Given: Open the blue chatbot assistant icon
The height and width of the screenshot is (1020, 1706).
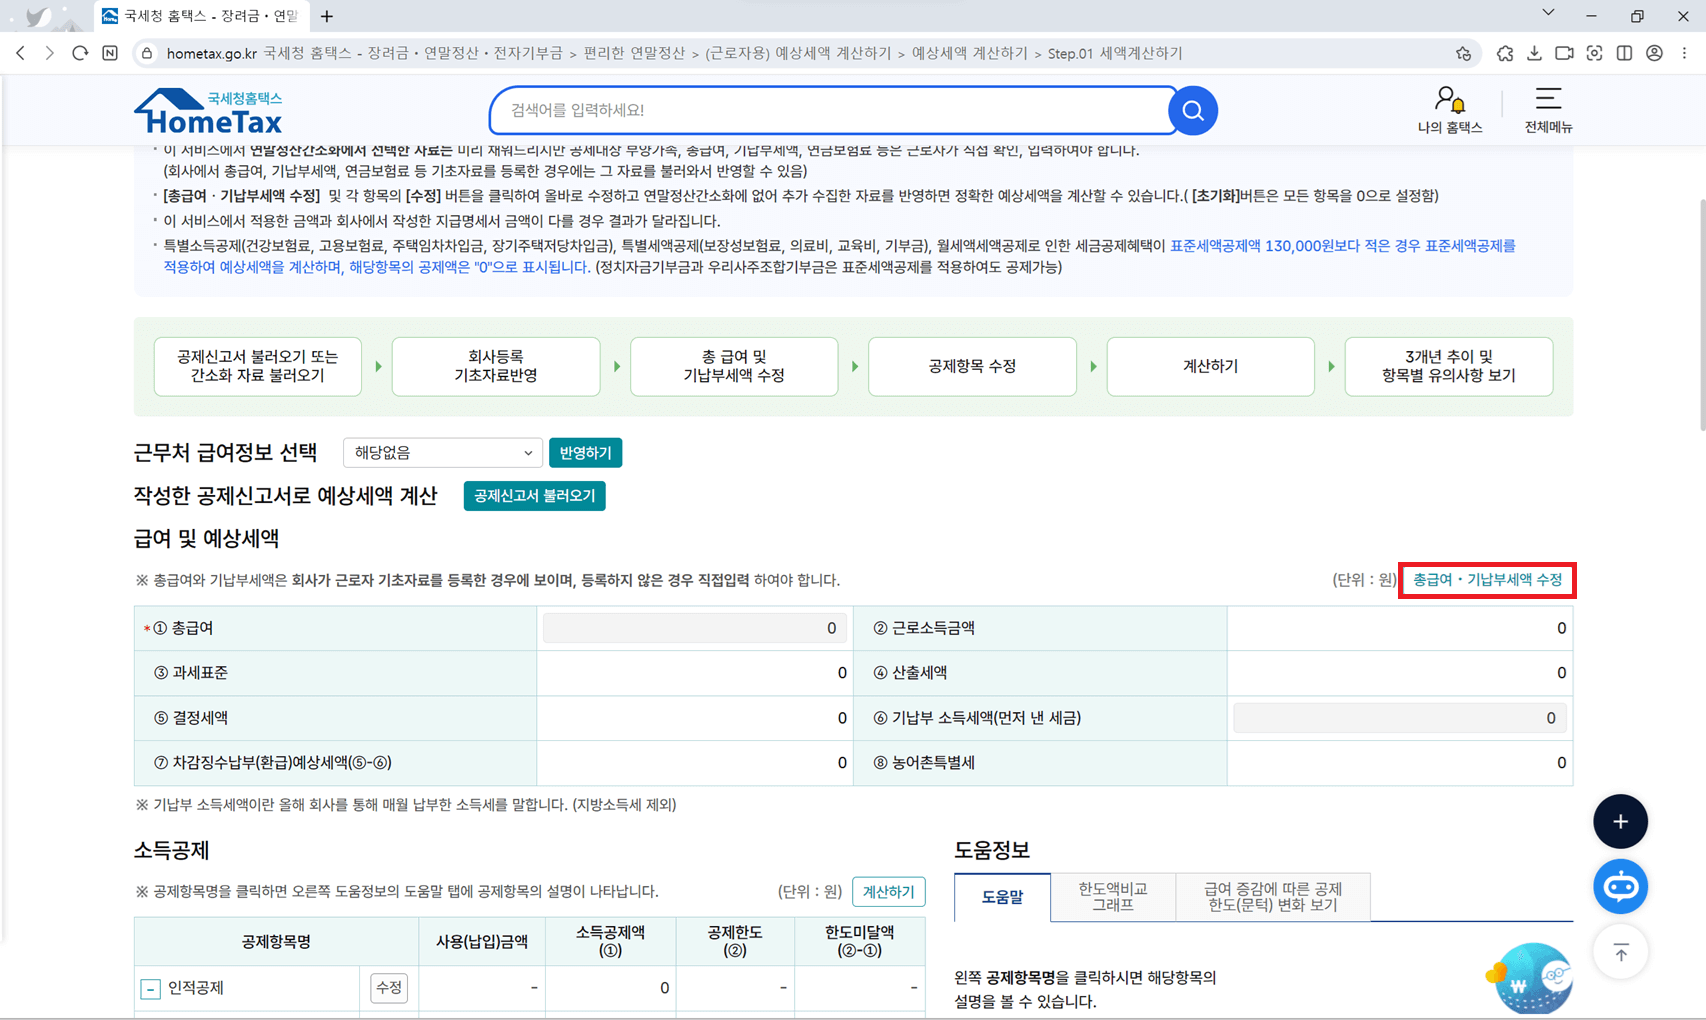Looking at the screenshot, I should point(1620,886).
